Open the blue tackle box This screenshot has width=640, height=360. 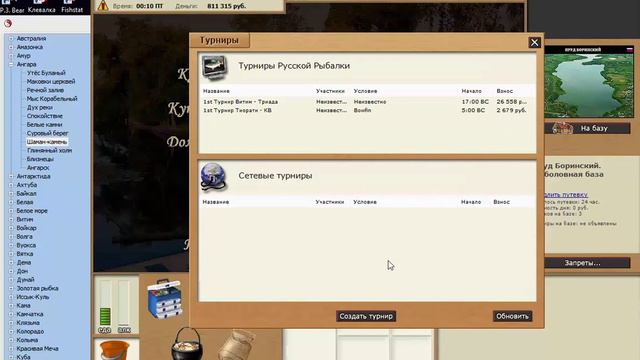[x=164, y=299]
